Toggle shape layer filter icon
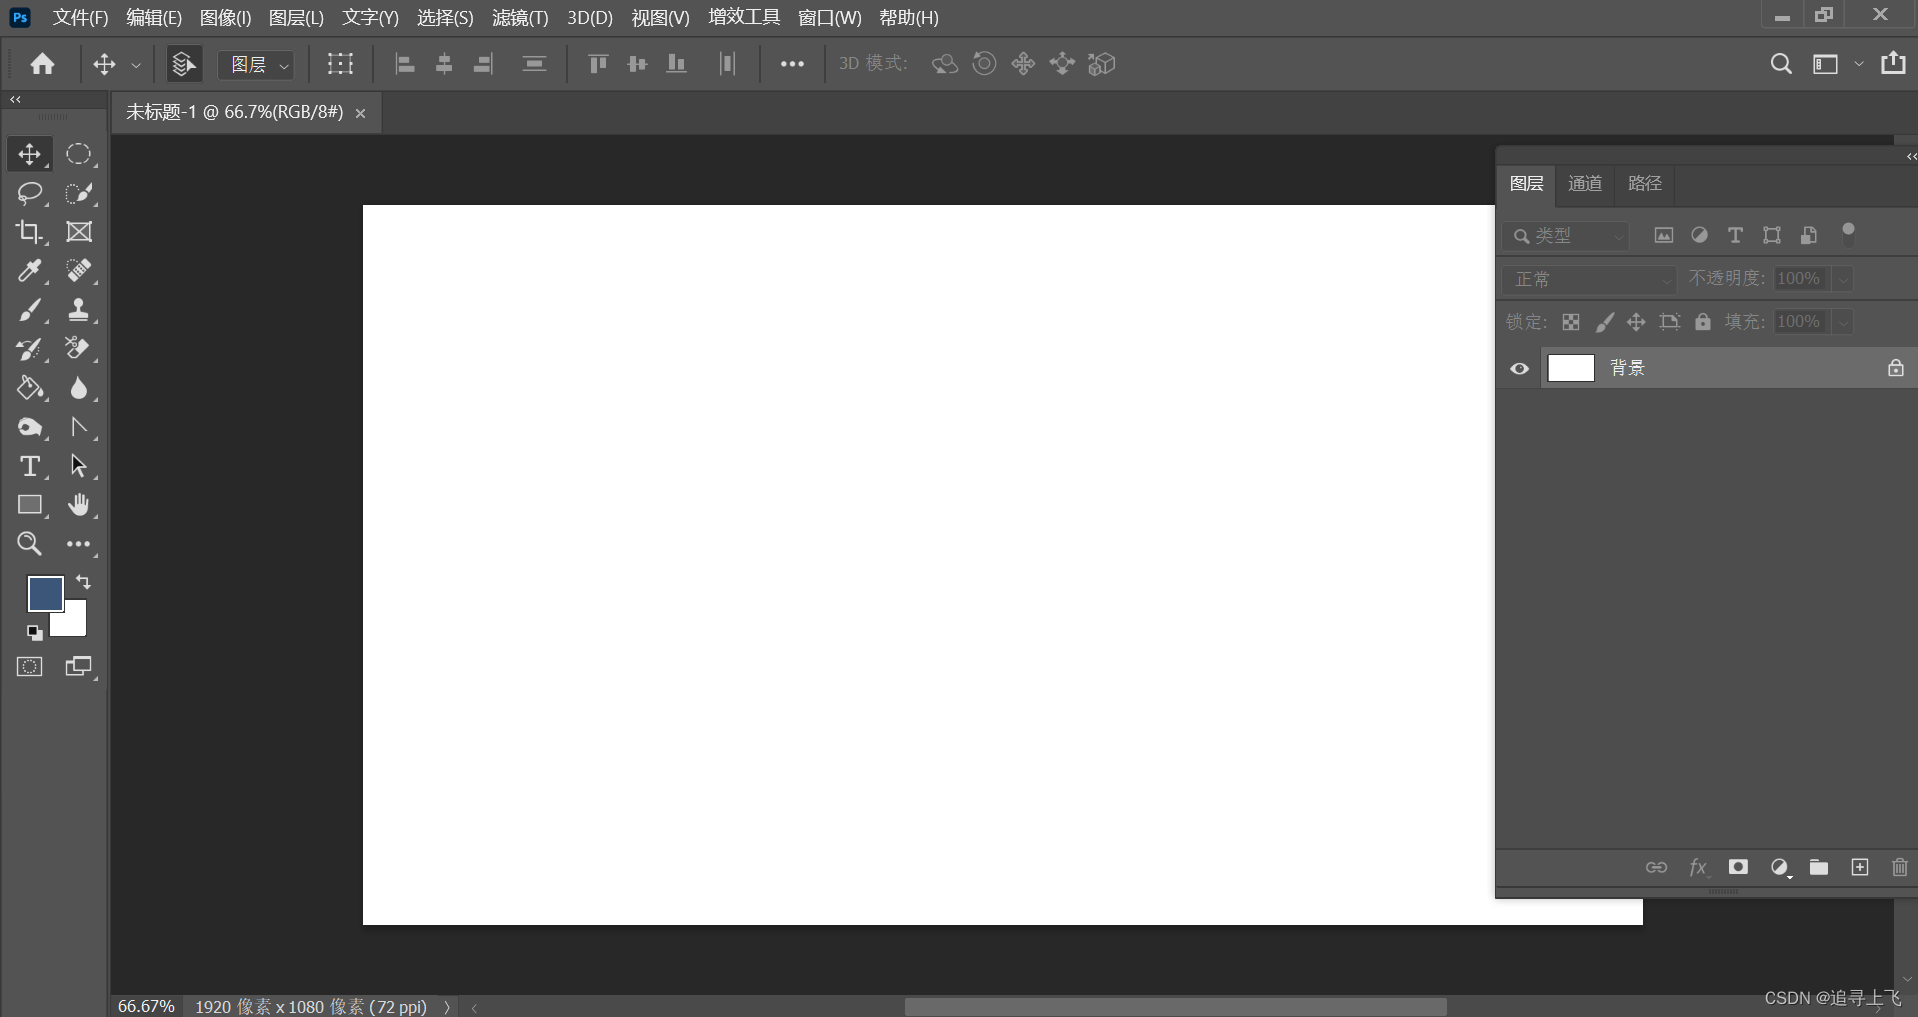The height and width of the screenshot is (1017, 1918). pos(1772,235)
